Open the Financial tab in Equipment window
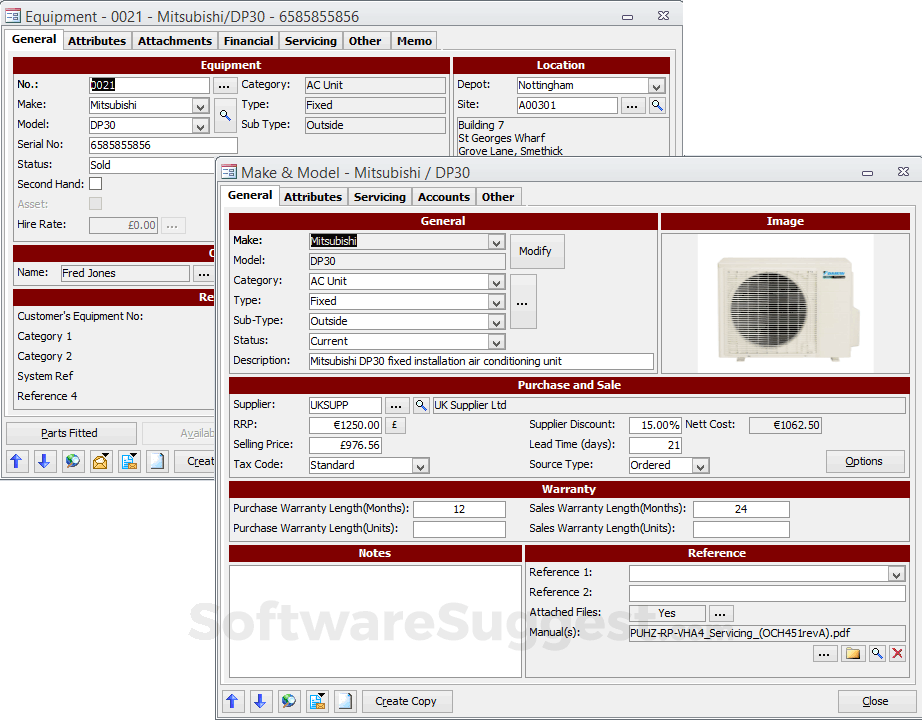The width and height of the screenshot is (922, 720). tap(248, 41)
